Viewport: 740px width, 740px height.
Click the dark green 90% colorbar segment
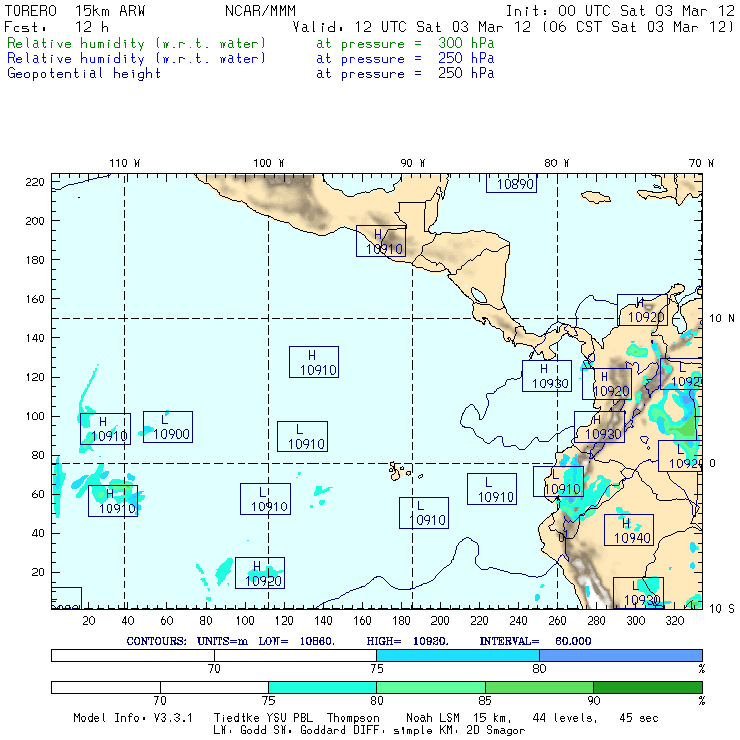648,687
